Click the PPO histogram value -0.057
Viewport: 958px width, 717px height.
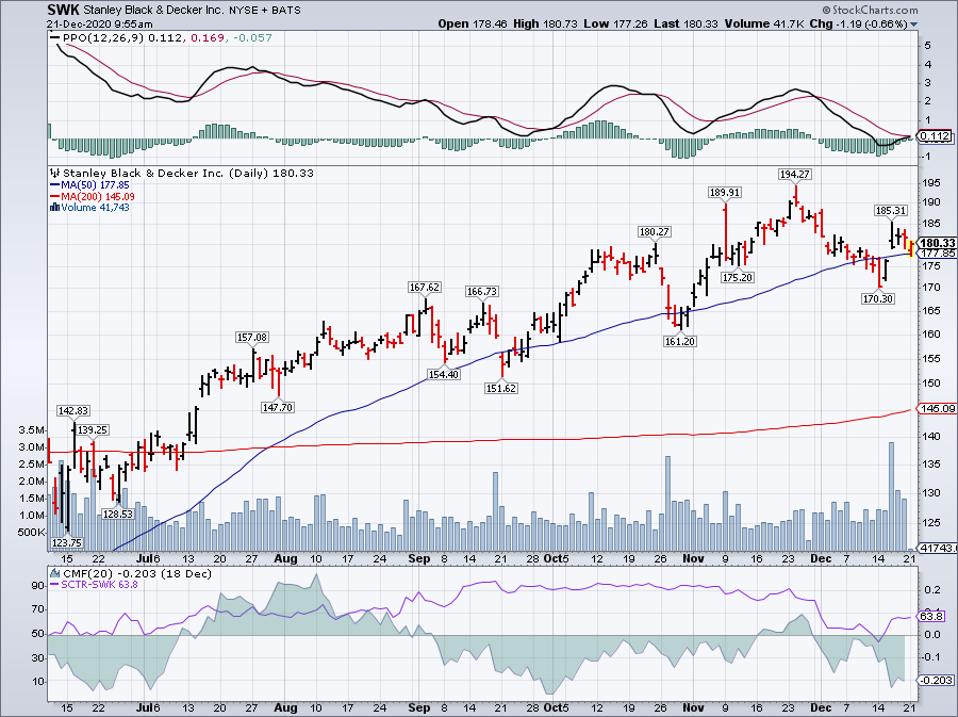tap(251, 38)
